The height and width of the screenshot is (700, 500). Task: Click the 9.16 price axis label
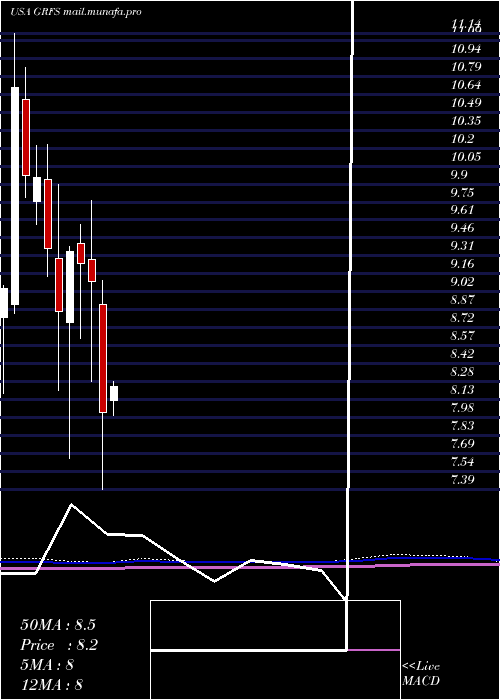coord(462,264)
